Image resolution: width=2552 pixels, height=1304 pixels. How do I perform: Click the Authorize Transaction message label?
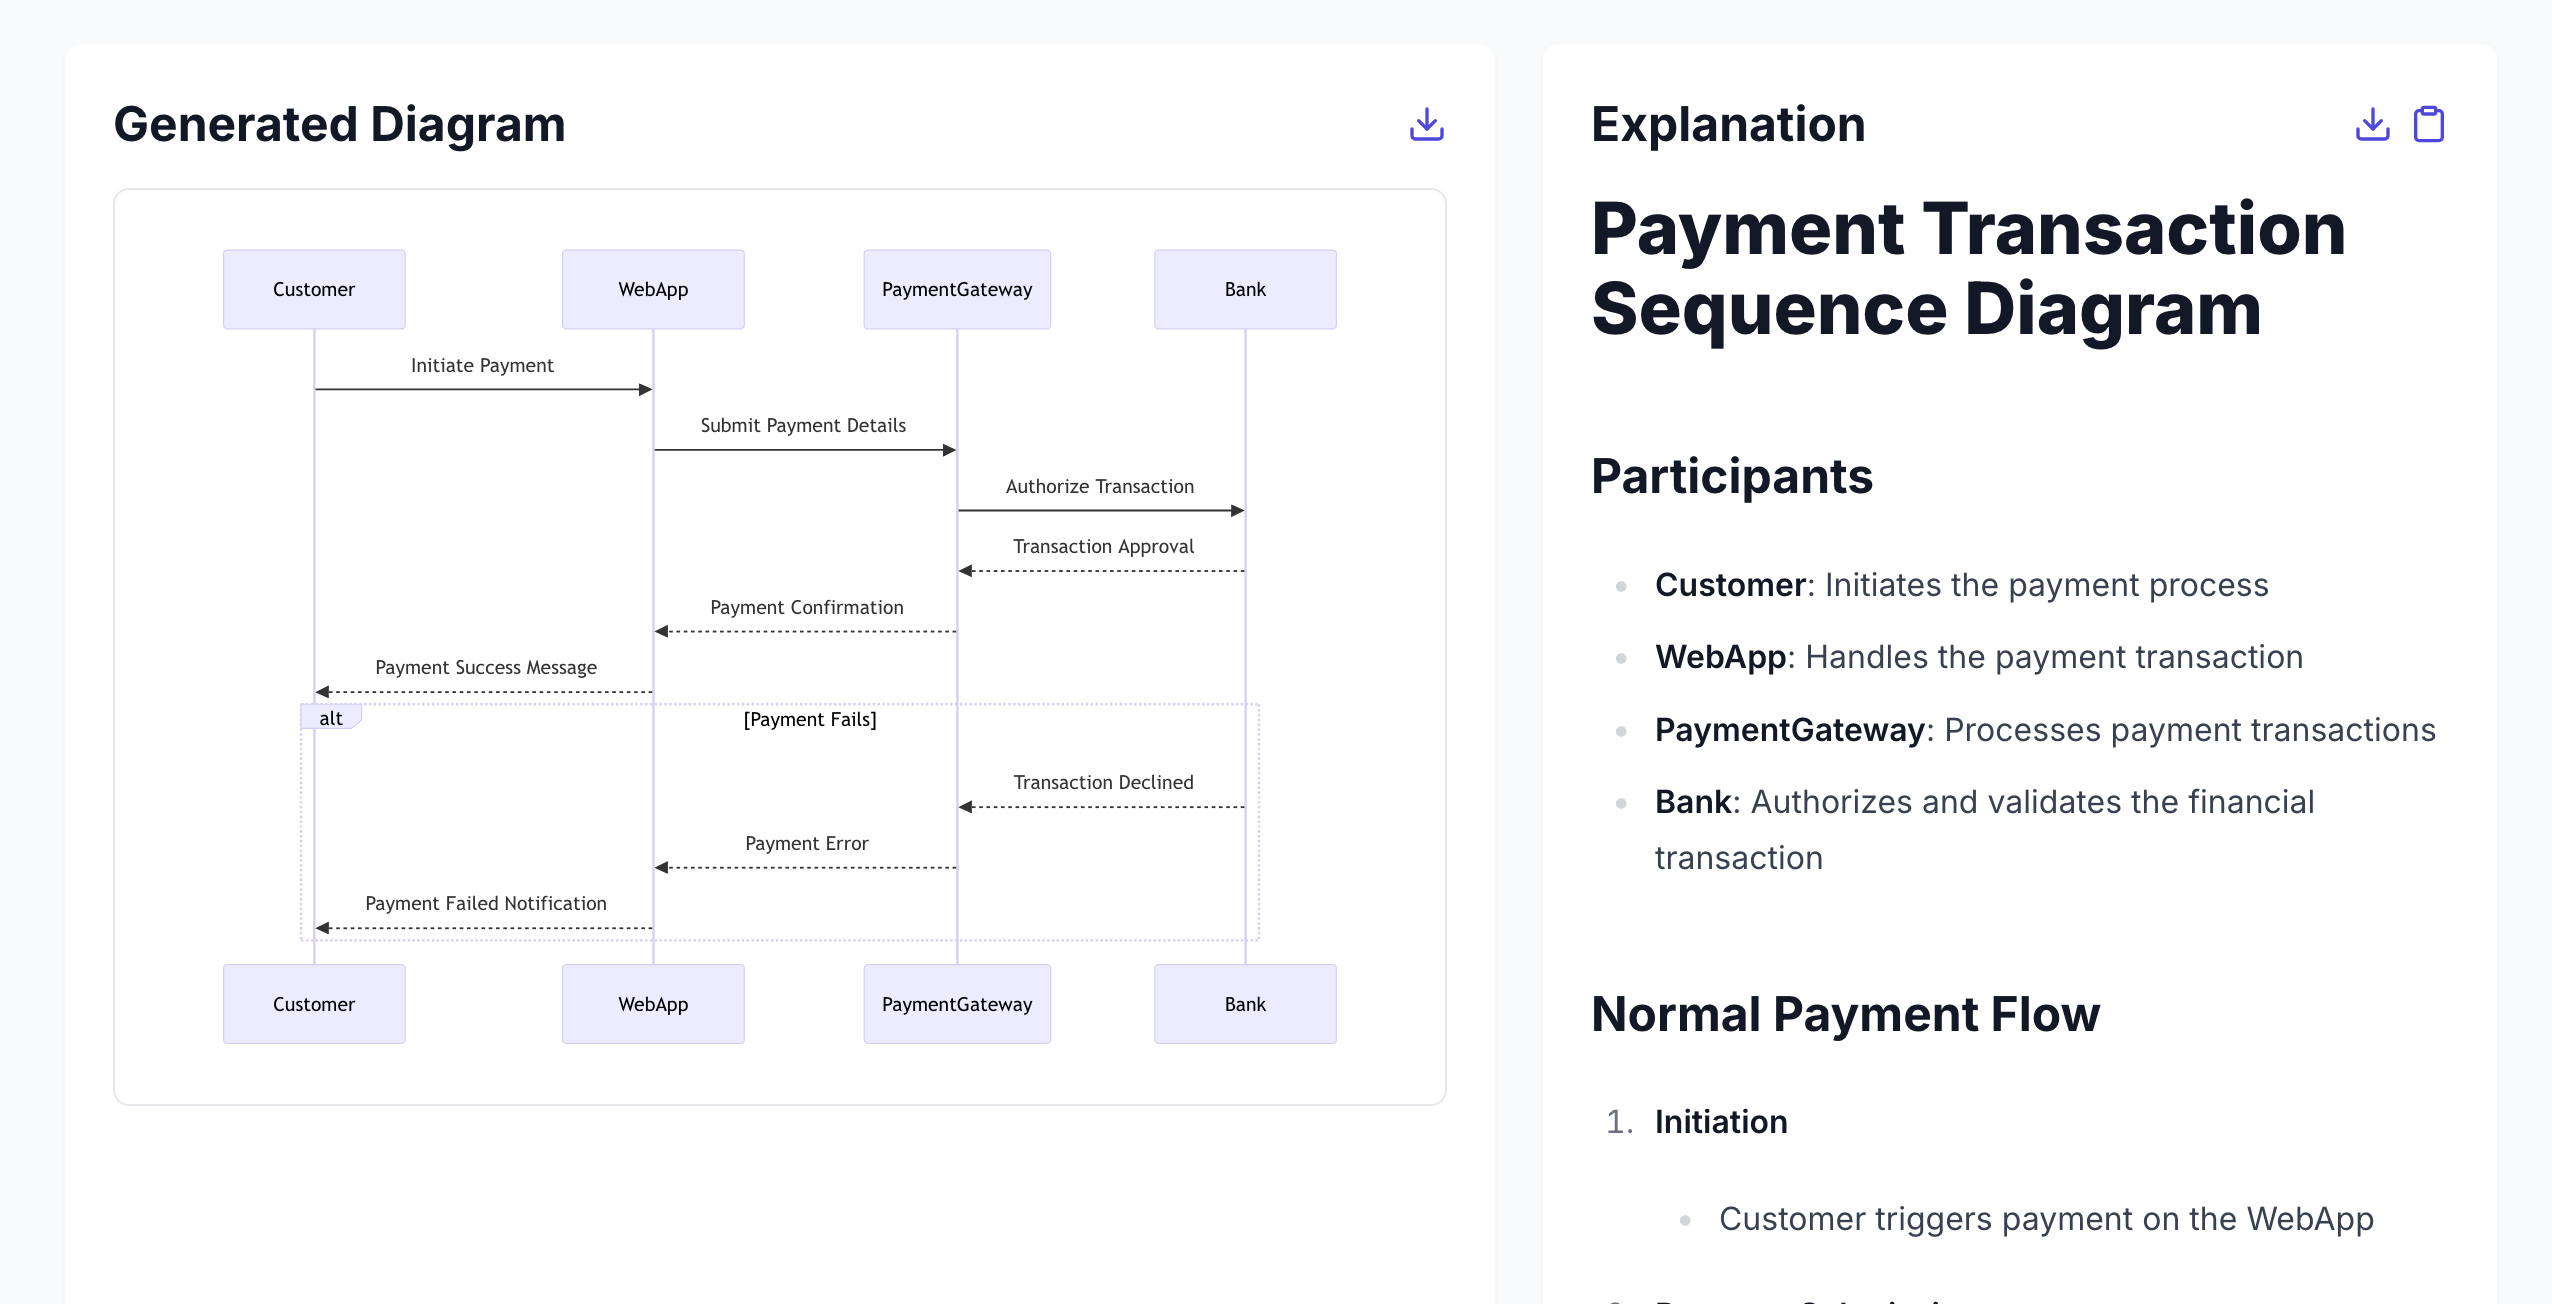(x=1099, y=486)
